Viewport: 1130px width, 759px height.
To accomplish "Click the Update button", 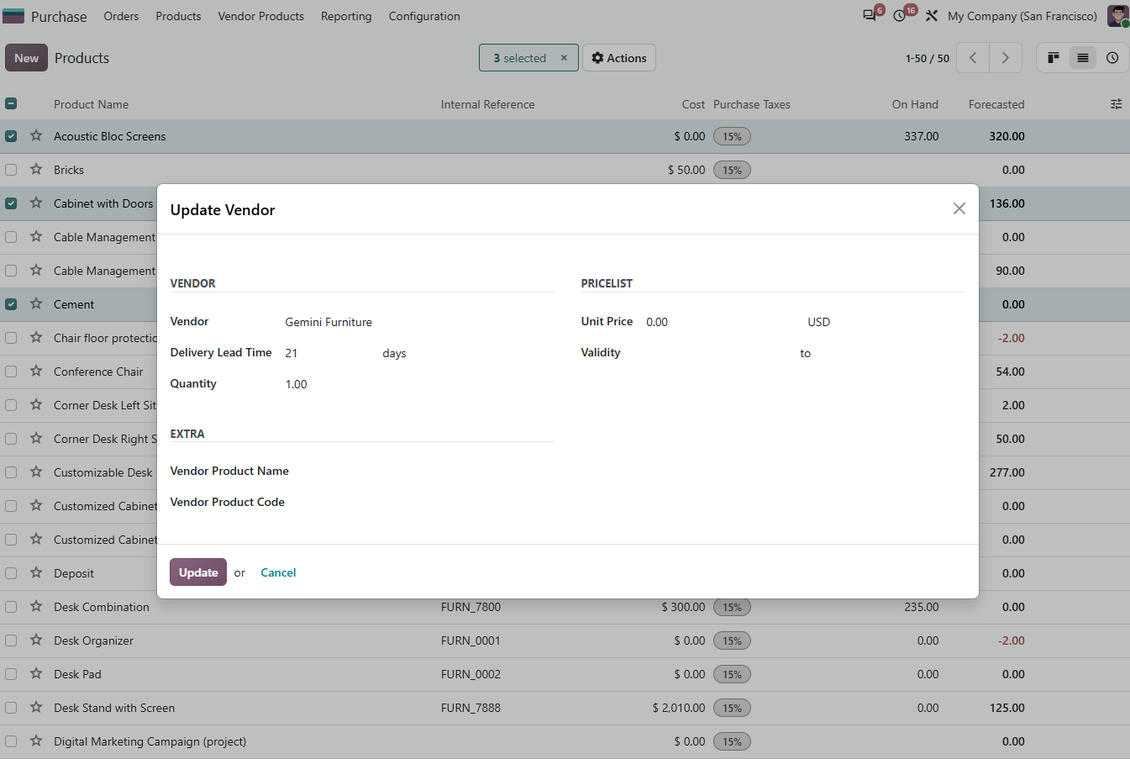I will 198,572.
